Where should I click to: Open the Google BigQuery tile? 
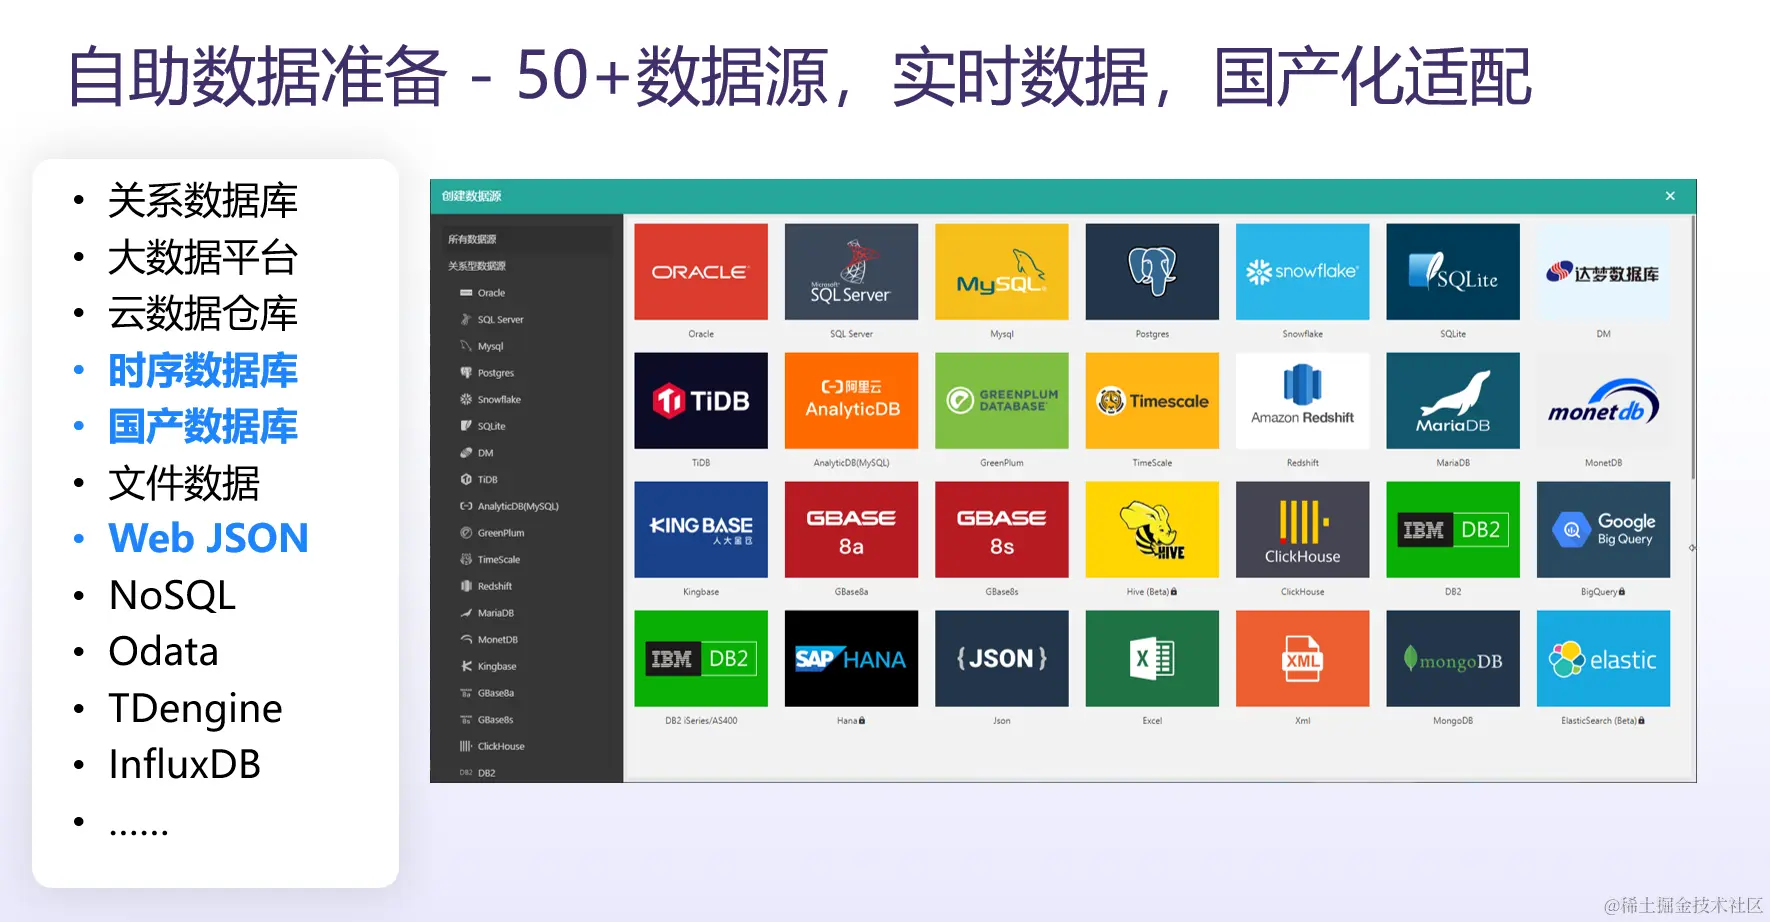coord(1603,530)
